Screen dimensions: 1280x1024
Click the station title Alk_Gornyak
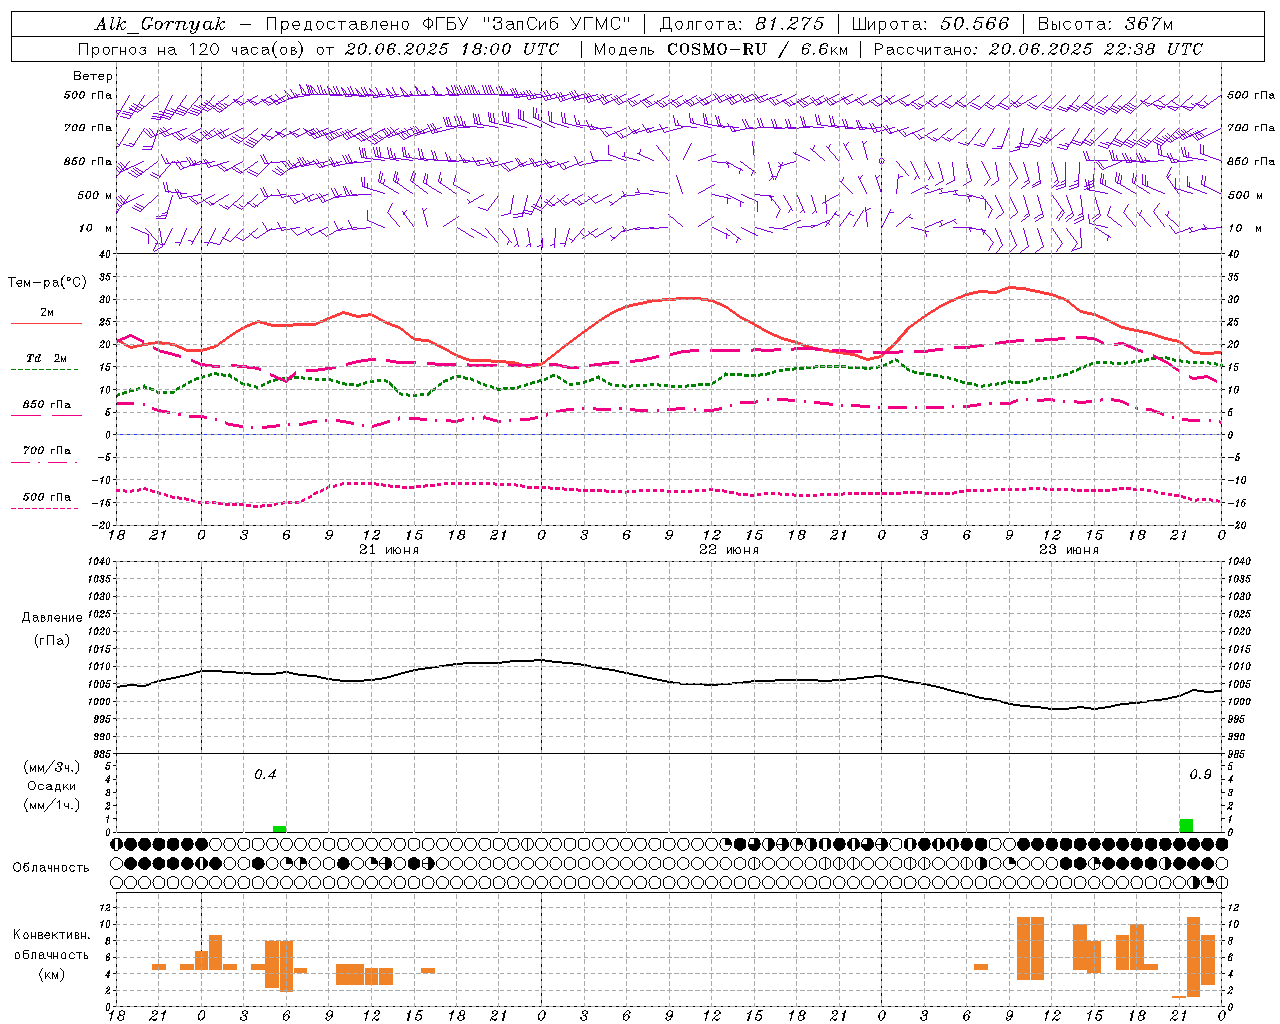160,24
